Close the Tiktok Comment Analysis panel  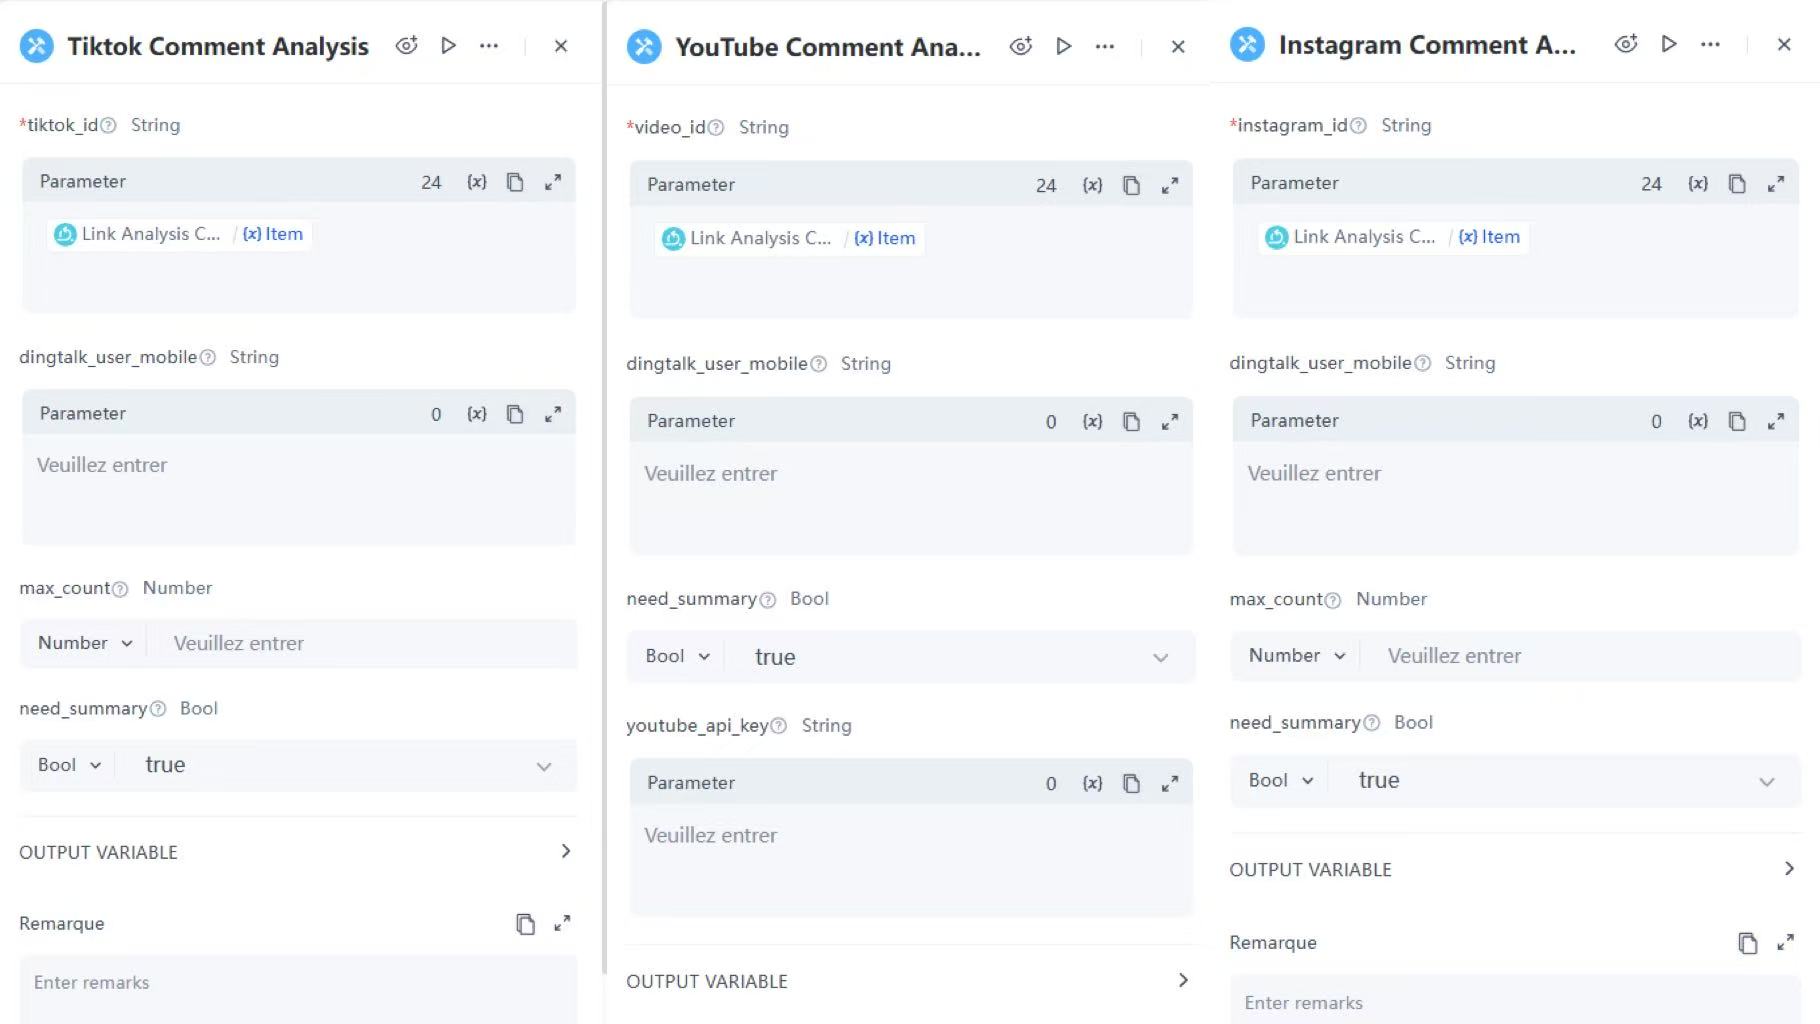[561, 45]
